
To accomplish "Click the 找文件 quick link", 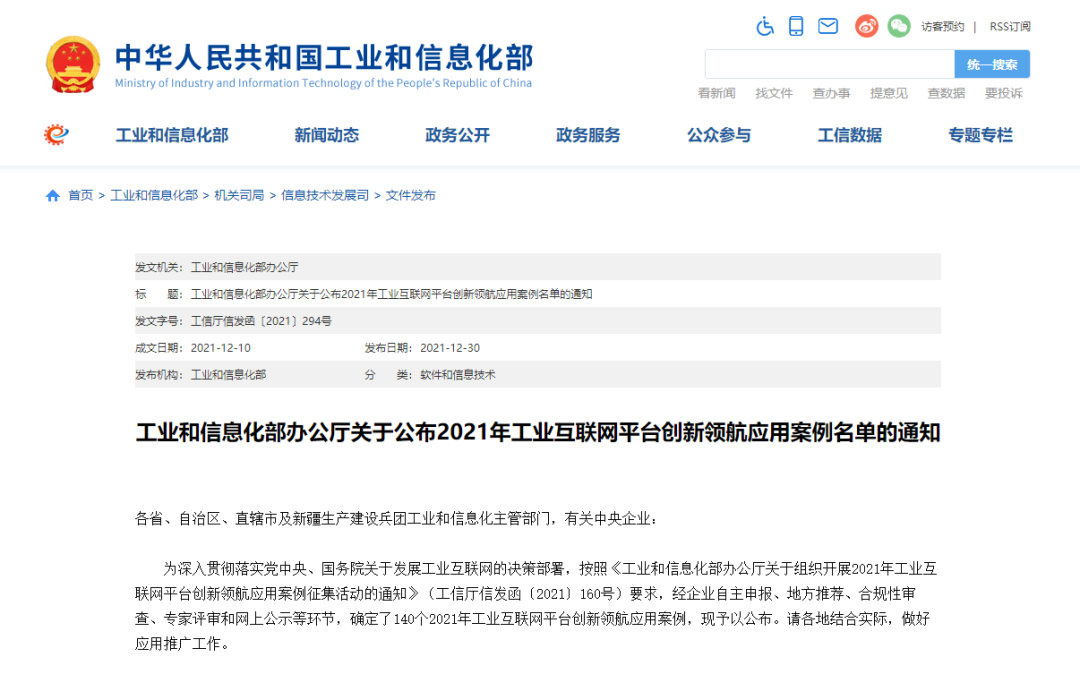I will point(774,92).
